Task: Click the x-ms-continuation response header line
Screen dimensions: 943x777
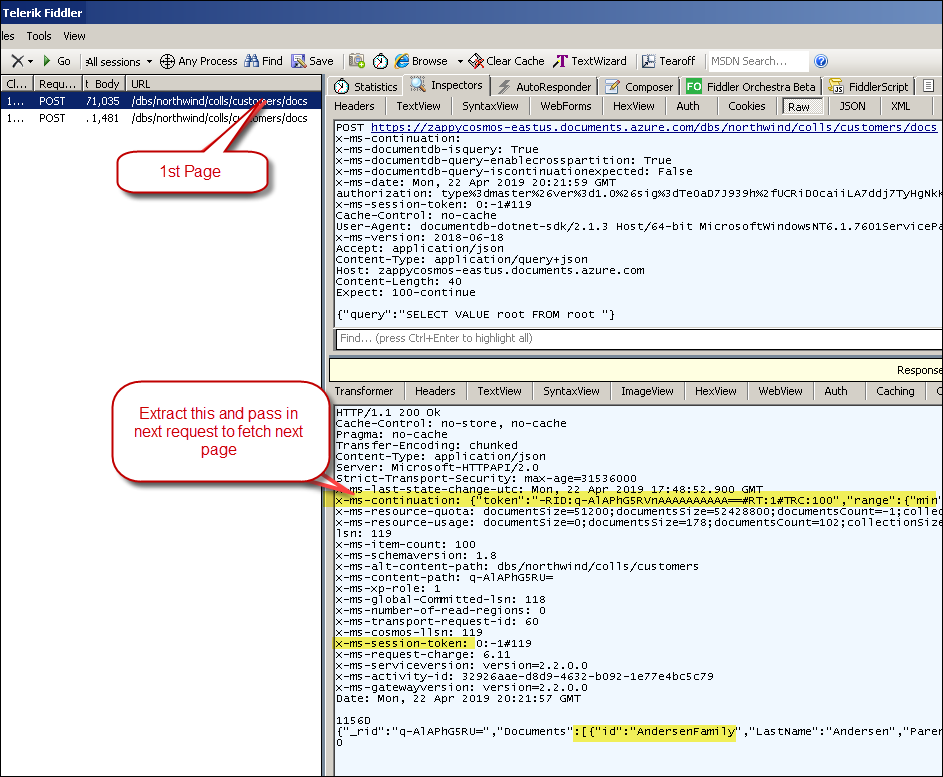Action: pos(638,500)
